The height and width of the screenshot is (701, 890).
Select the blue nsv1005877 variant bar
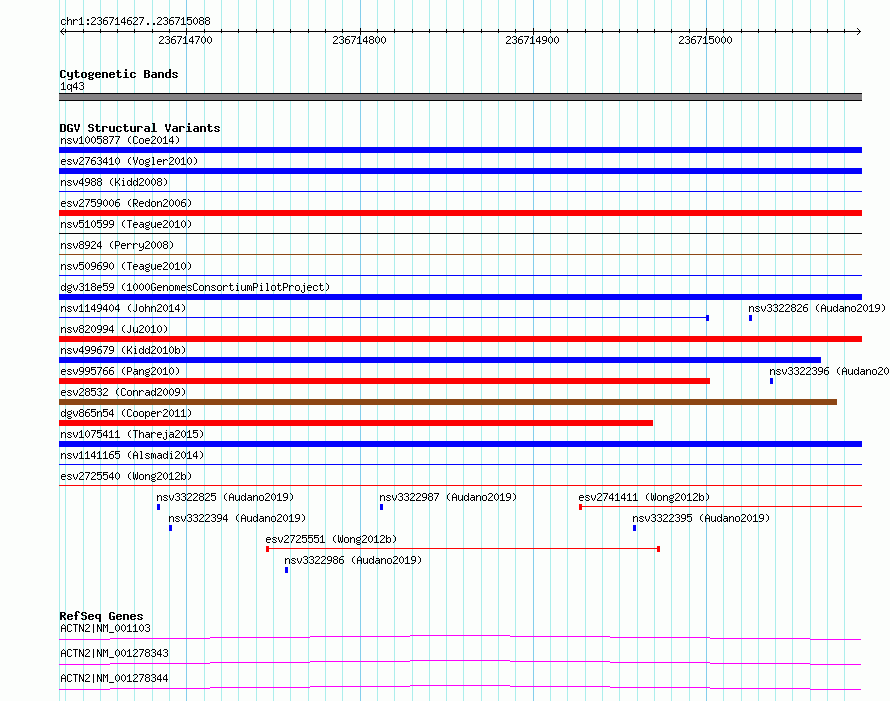tap(460, 150)
